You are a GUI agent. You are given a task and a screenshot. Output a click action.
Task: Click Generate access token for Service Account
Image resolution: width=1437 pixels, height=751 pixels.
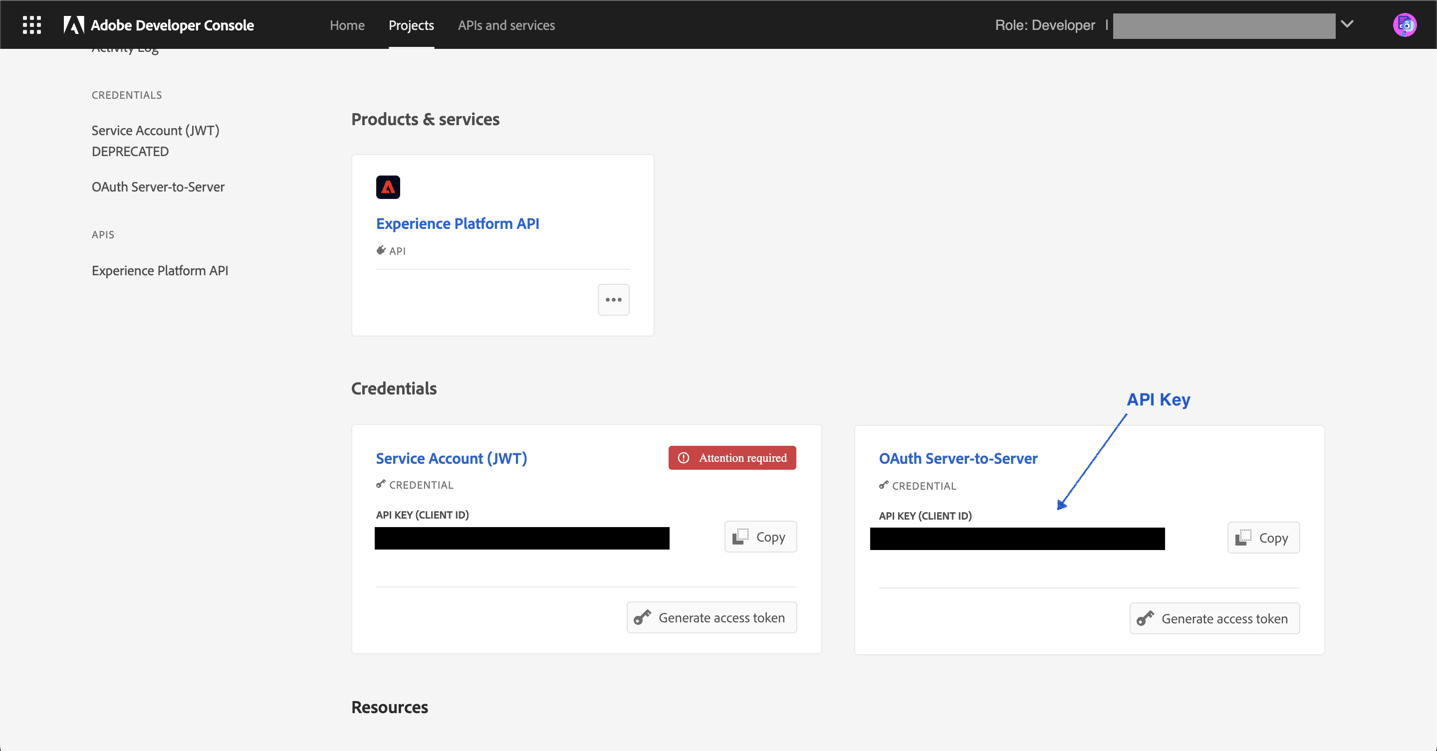point(711,617)
